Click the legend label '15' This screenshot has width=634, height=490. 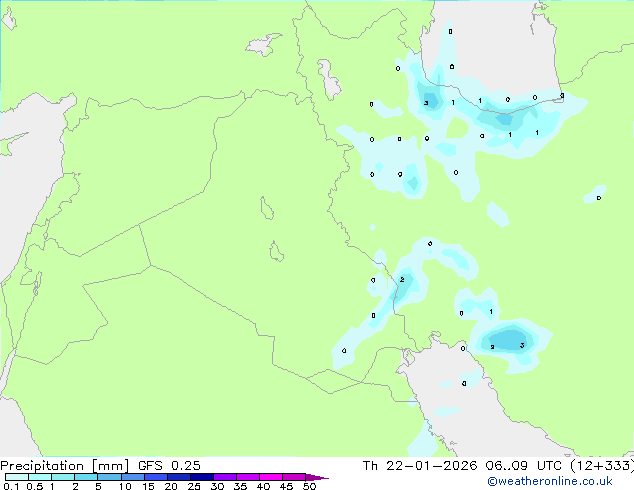(148, 486)
